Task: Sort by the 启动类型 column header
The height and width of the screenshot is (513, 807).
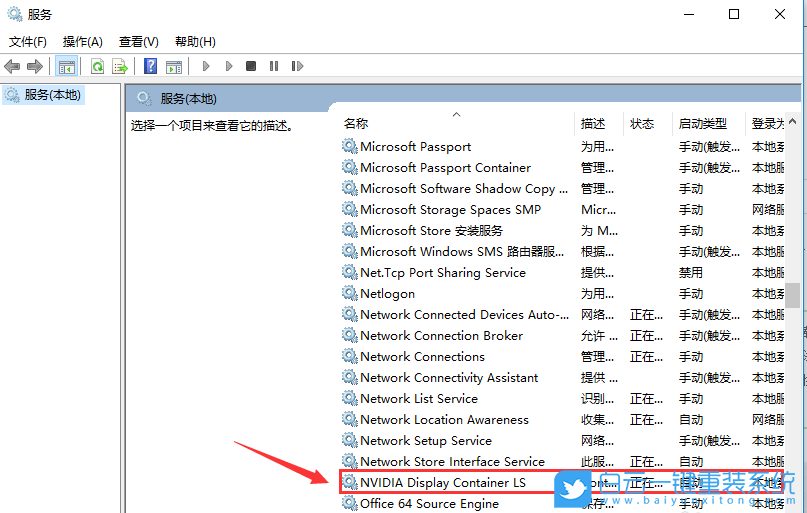Action: tap(703, 124)
